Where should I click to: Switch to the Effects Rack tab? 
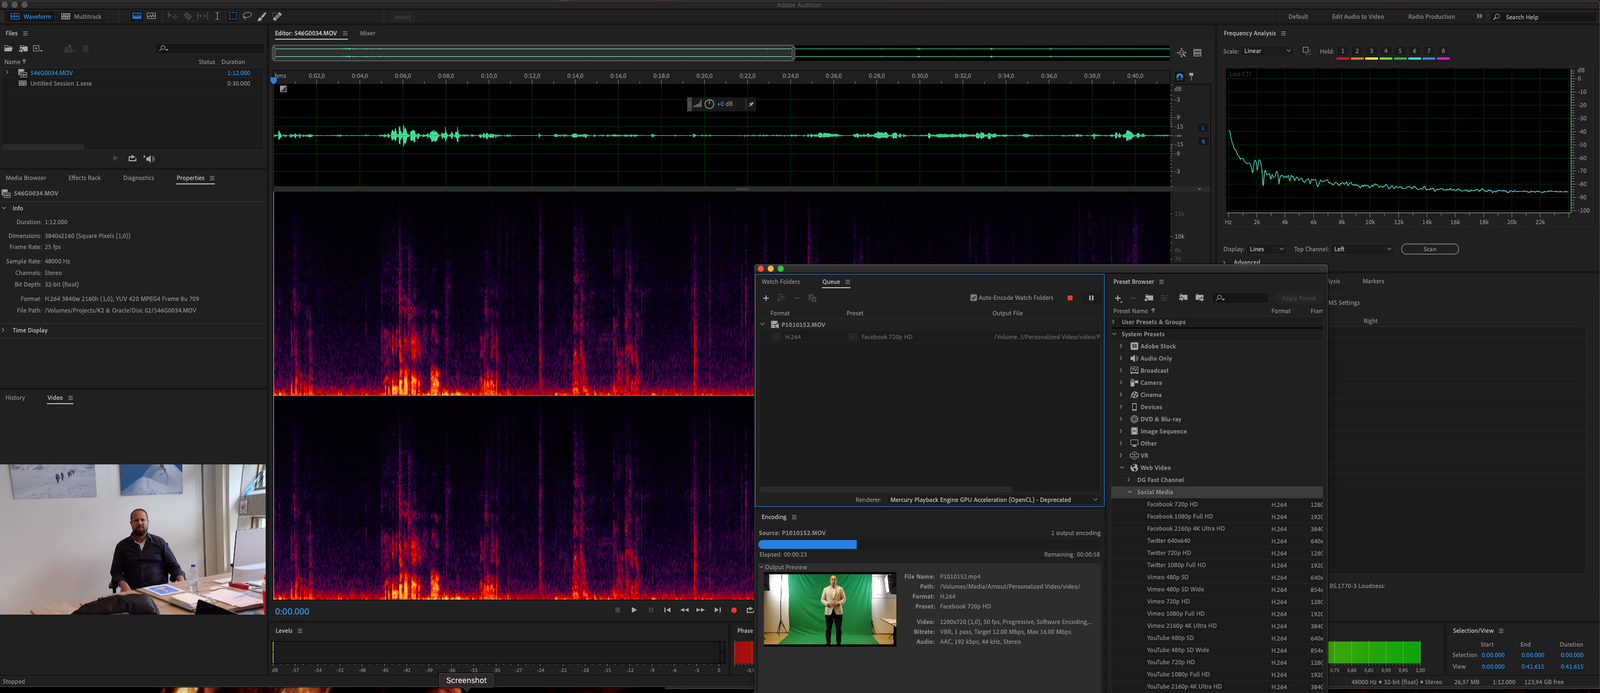(x=84, y=178)
